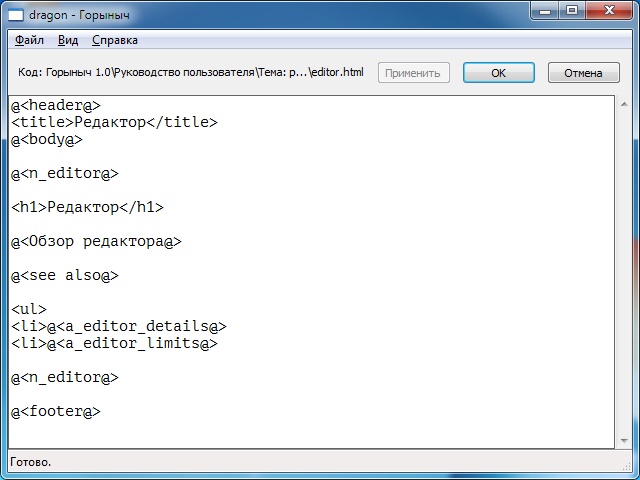Place cursor in the @<header@> line
Screen dimensions: 640x480
click(x=56, y=106)
